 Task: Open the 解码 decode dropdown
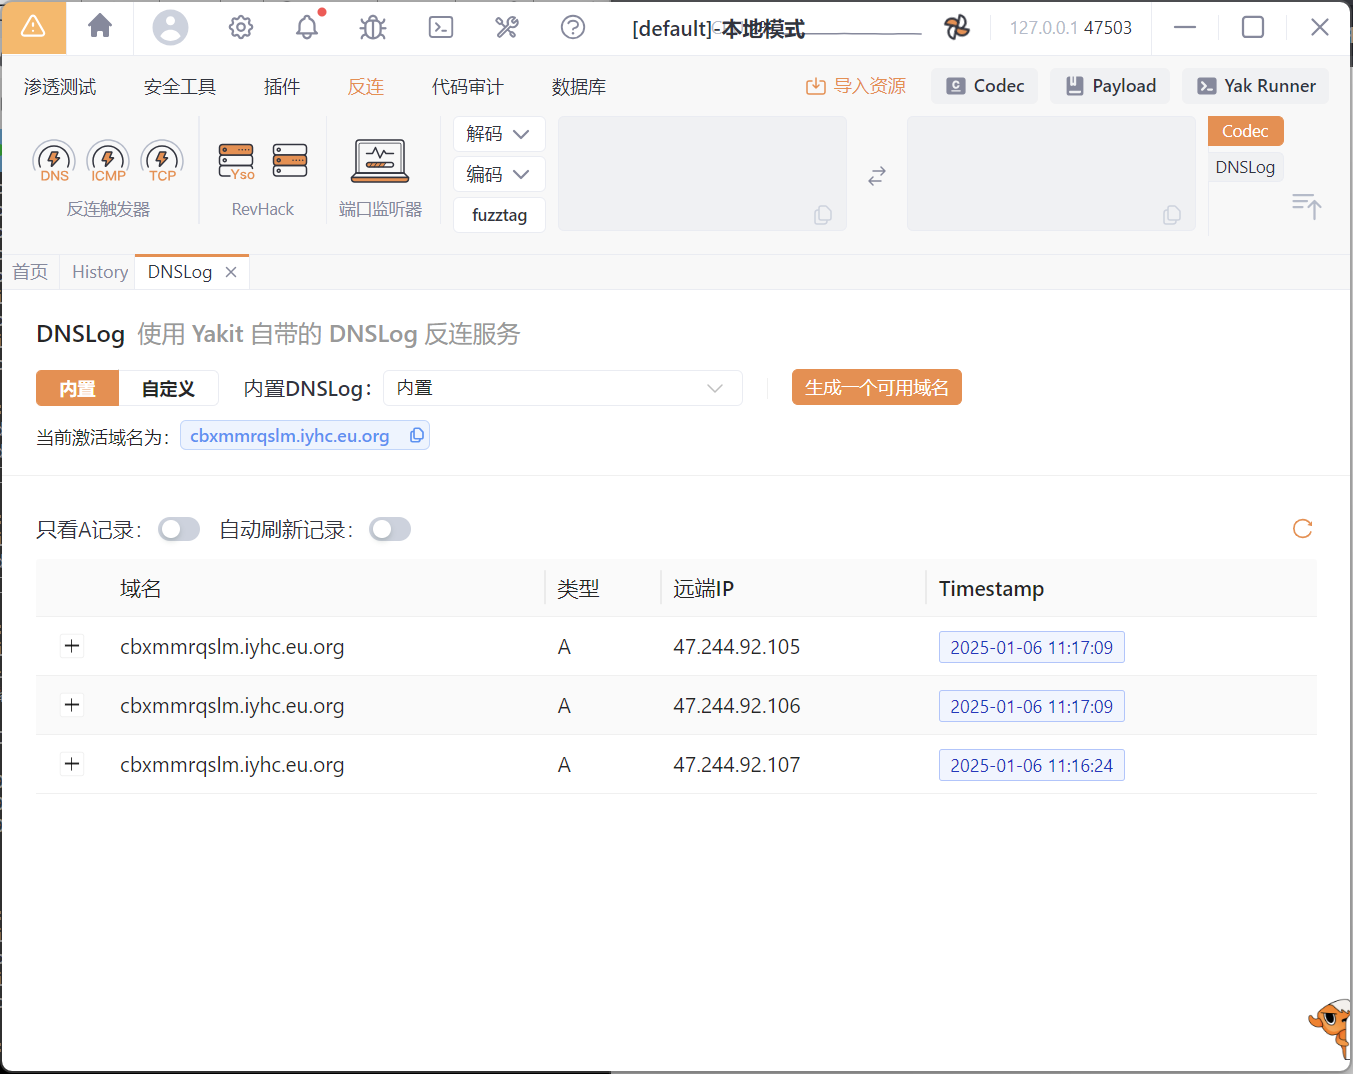499,134
